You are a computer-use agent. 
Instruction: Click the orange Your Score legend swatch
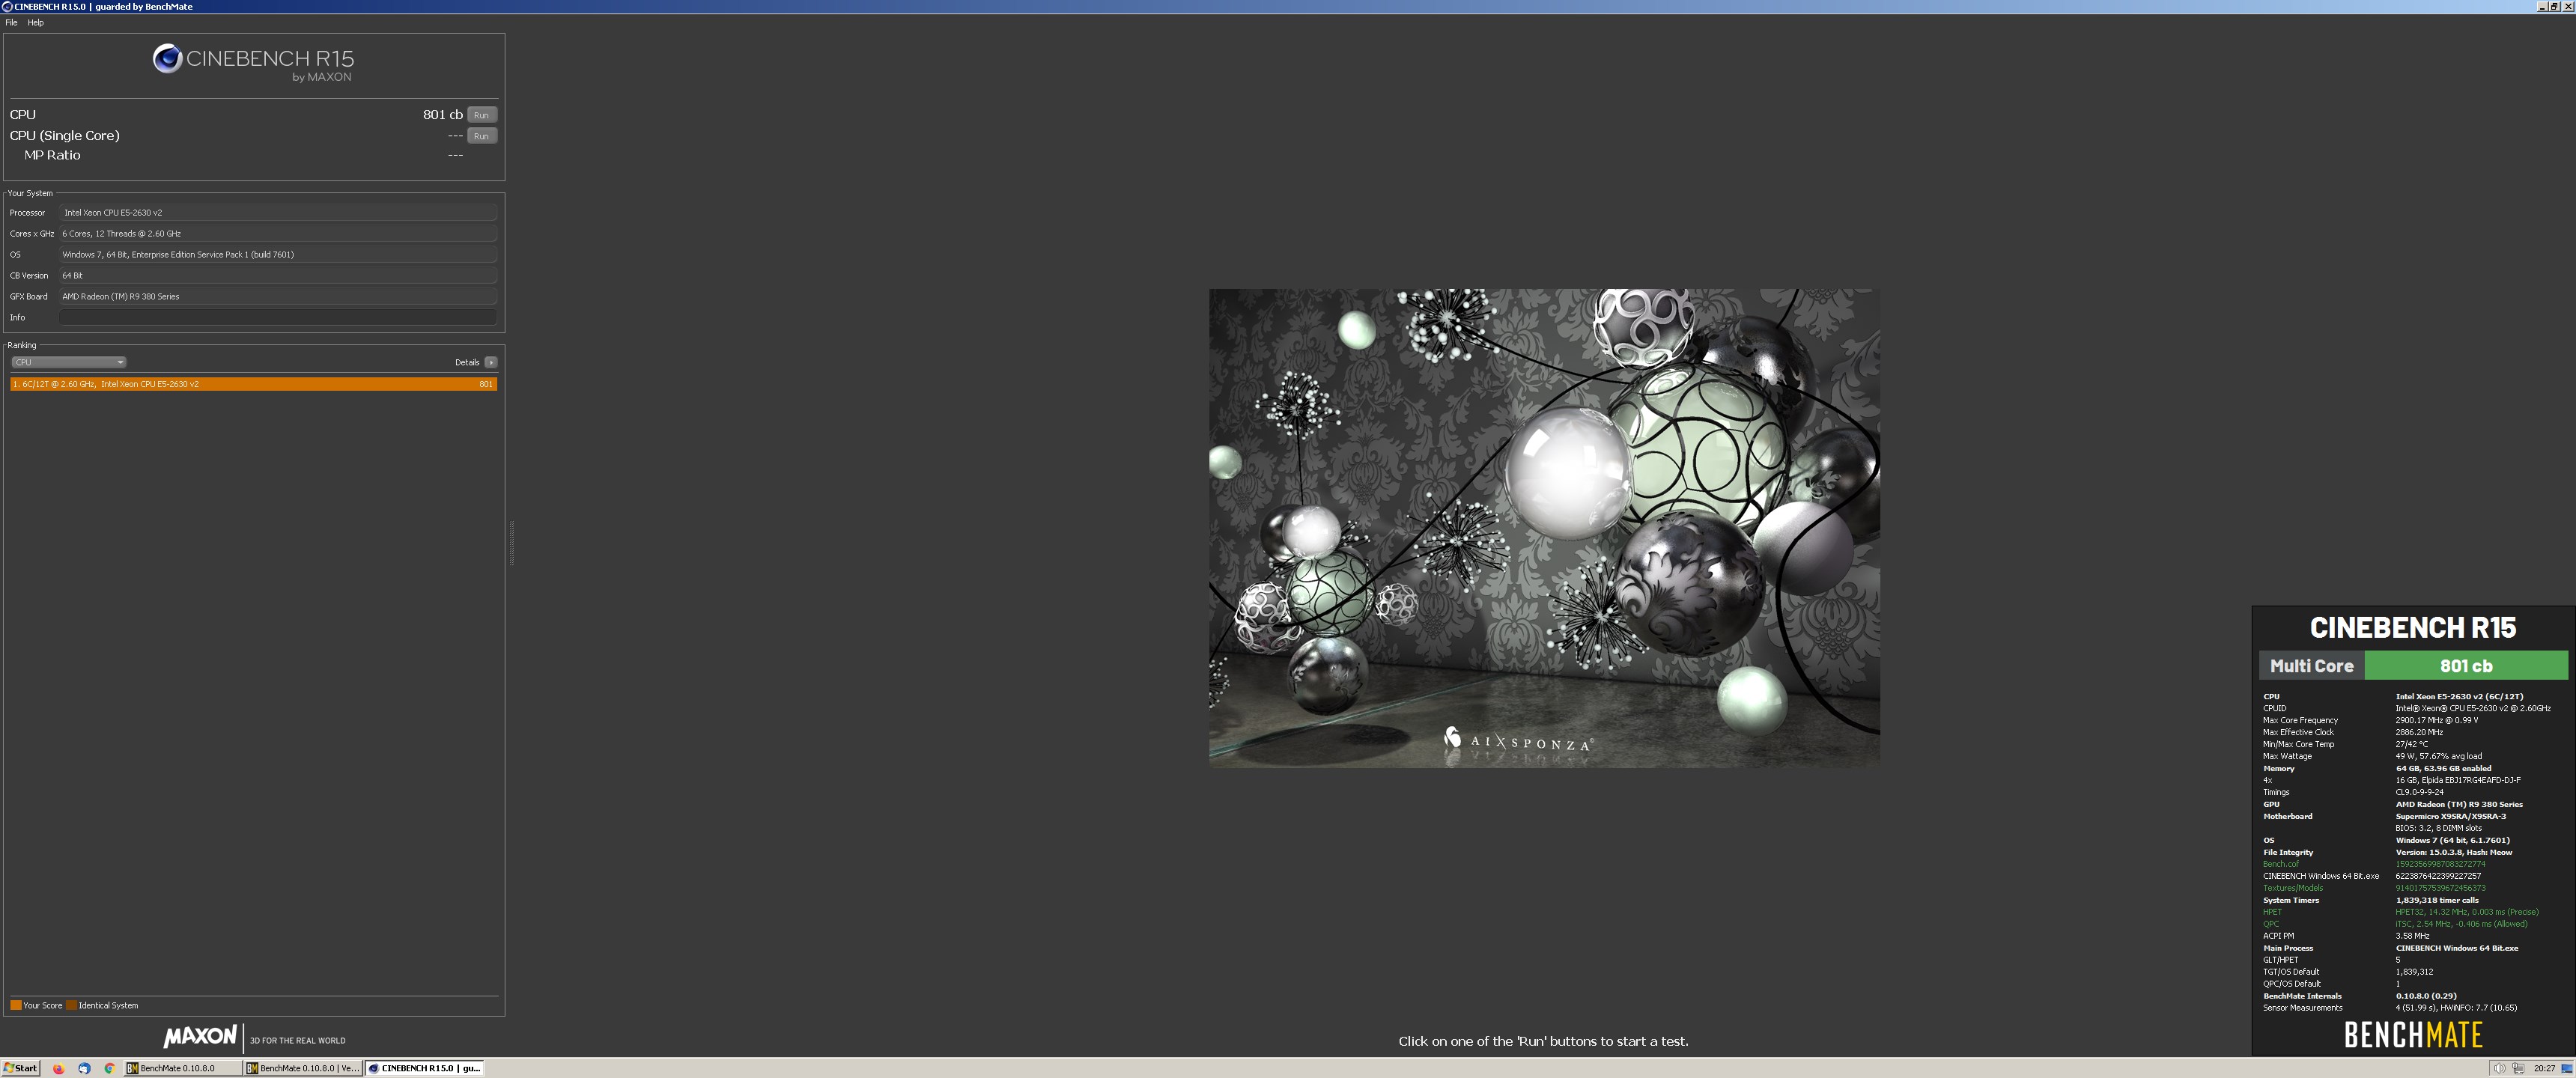(16, 1005)
